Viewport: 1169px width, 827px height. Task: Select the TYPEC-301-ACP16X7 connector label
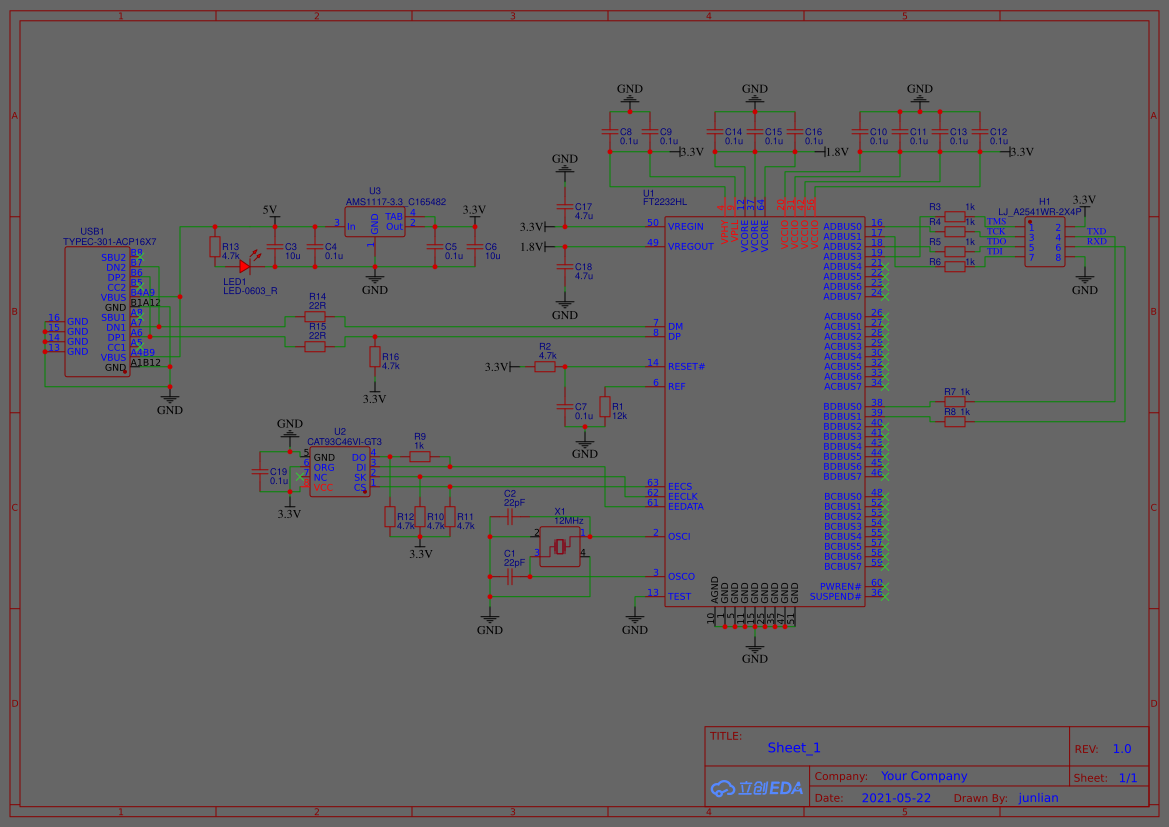pos(110,242)
